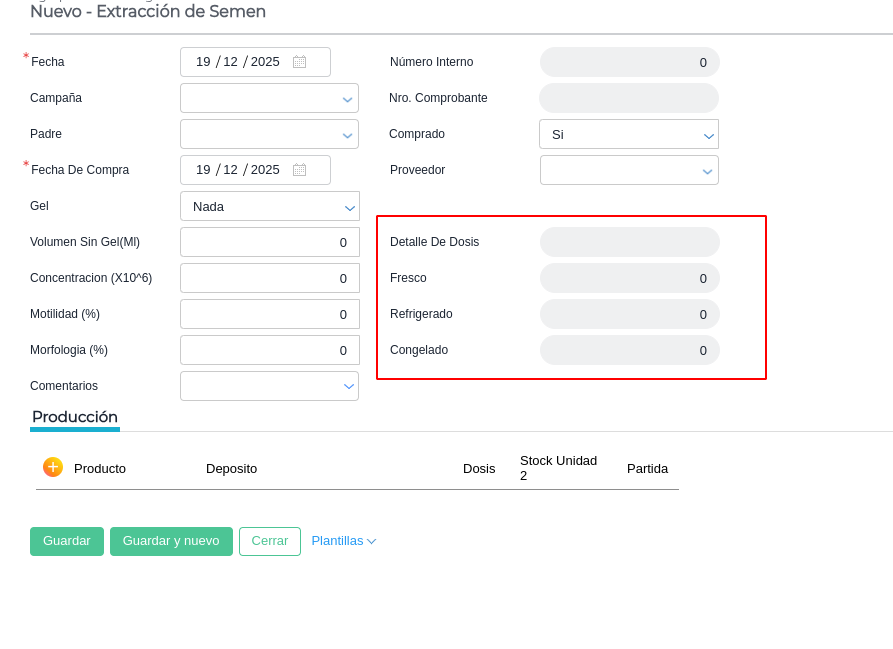Open the Plantillas menu link
This screenshot has height=649, width=893.
tap(343, 541)
